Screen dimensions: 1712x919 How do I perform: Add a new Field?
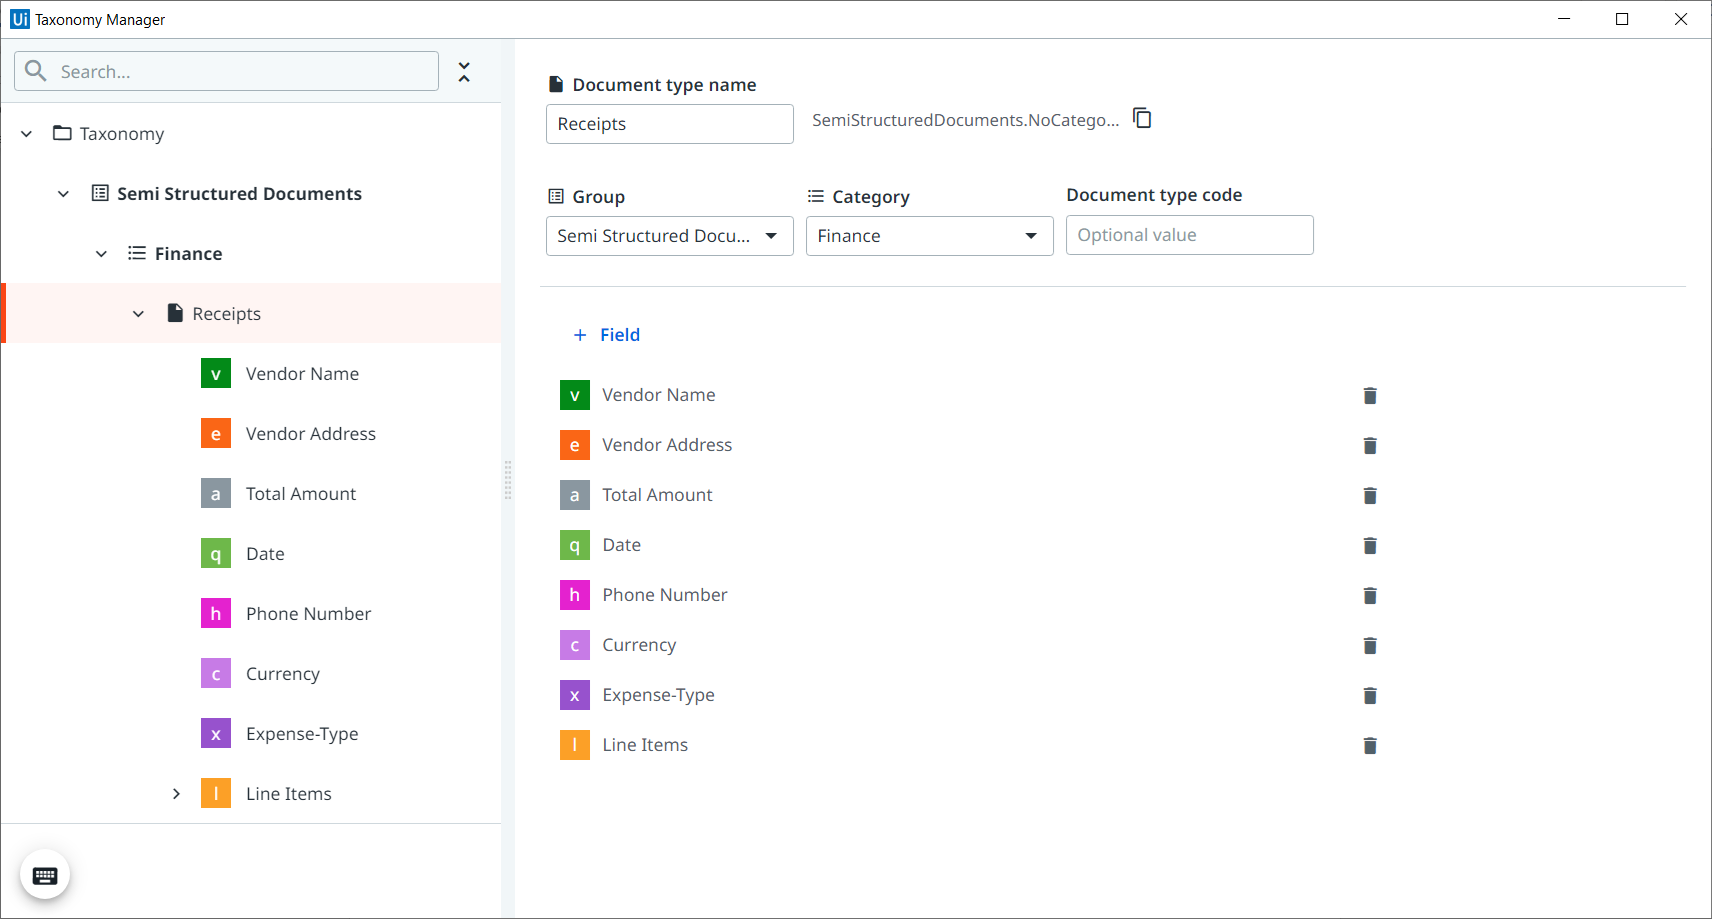(607, 335)
